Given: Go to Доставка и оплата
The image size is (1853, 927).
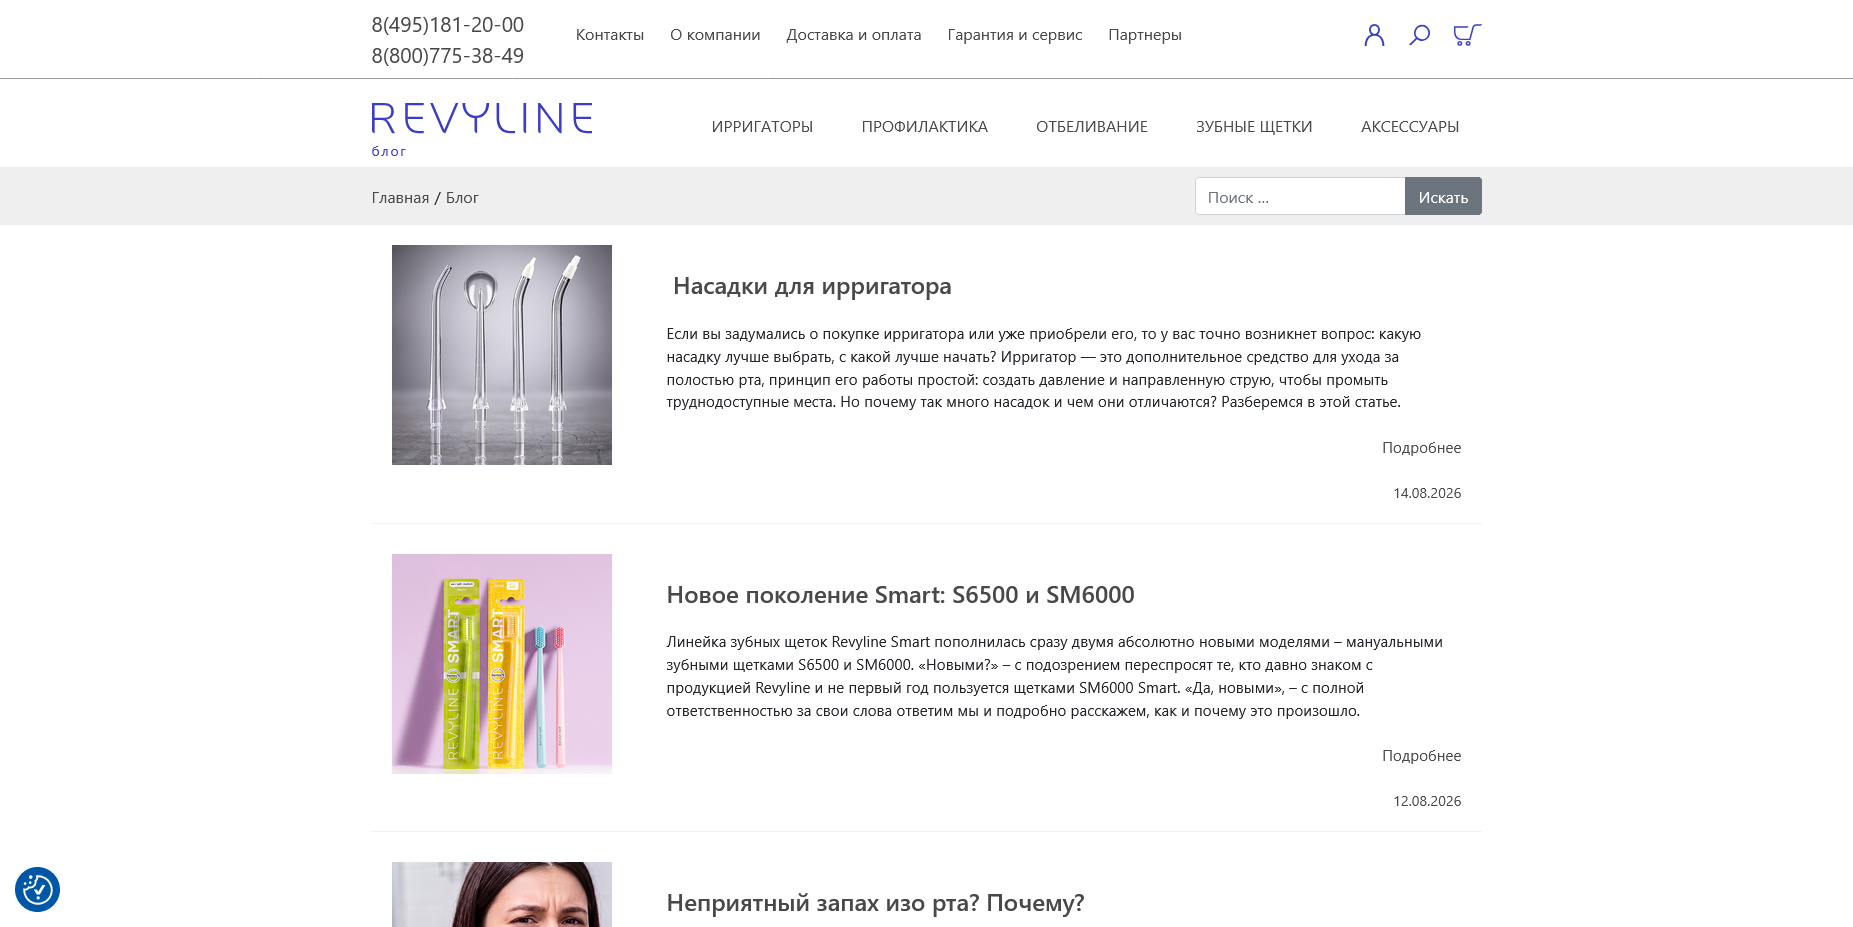Looking at the screenshot, I should pyautogui.click(x=854, y=35).
